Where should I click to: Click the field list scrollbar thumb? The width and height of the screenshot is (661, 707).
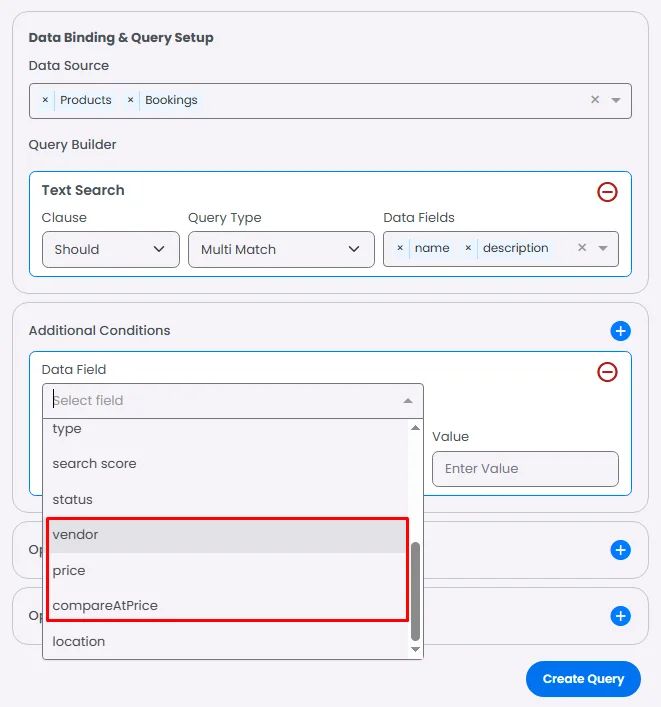[x=416, y=591]
